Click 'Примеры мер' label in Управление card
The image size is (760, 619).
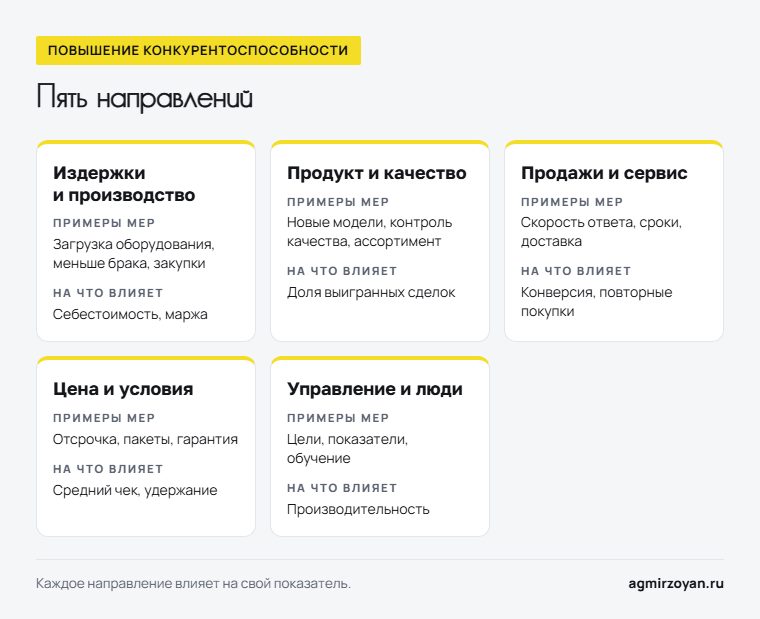(x=338, y=418)
